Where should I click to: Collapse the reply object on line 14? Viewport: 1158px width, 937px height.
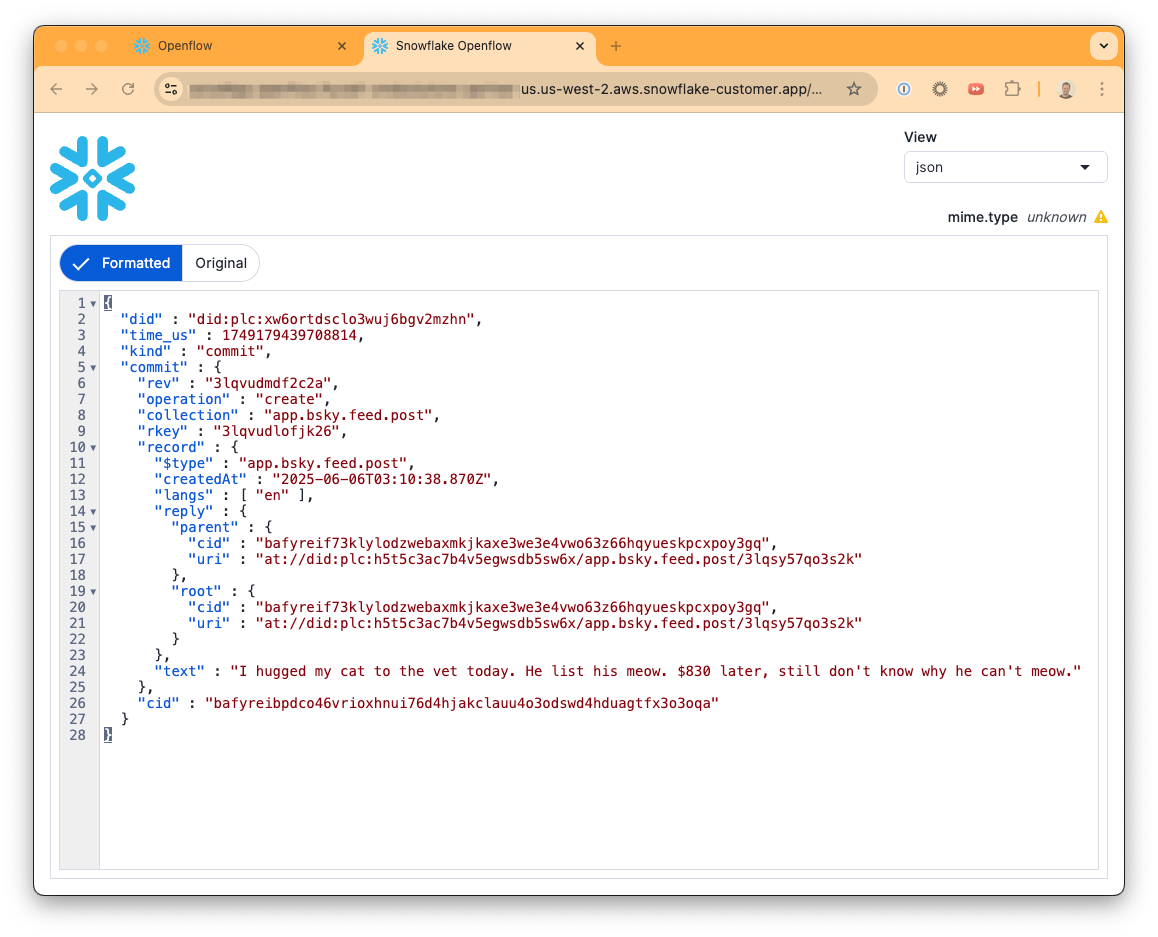click(x=93, y=512)
